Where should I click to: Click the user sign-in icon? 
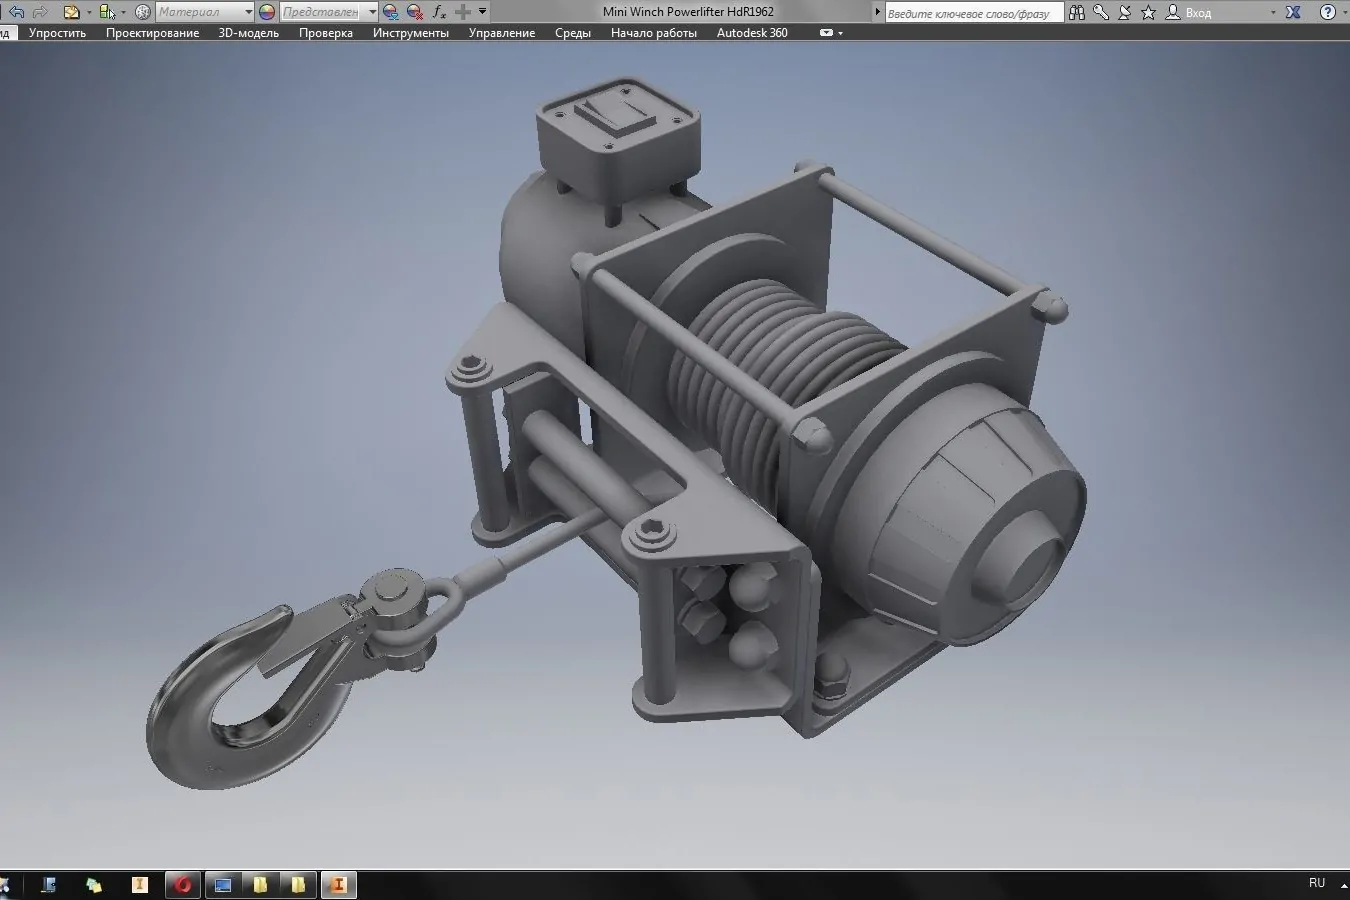point(1173,12)
